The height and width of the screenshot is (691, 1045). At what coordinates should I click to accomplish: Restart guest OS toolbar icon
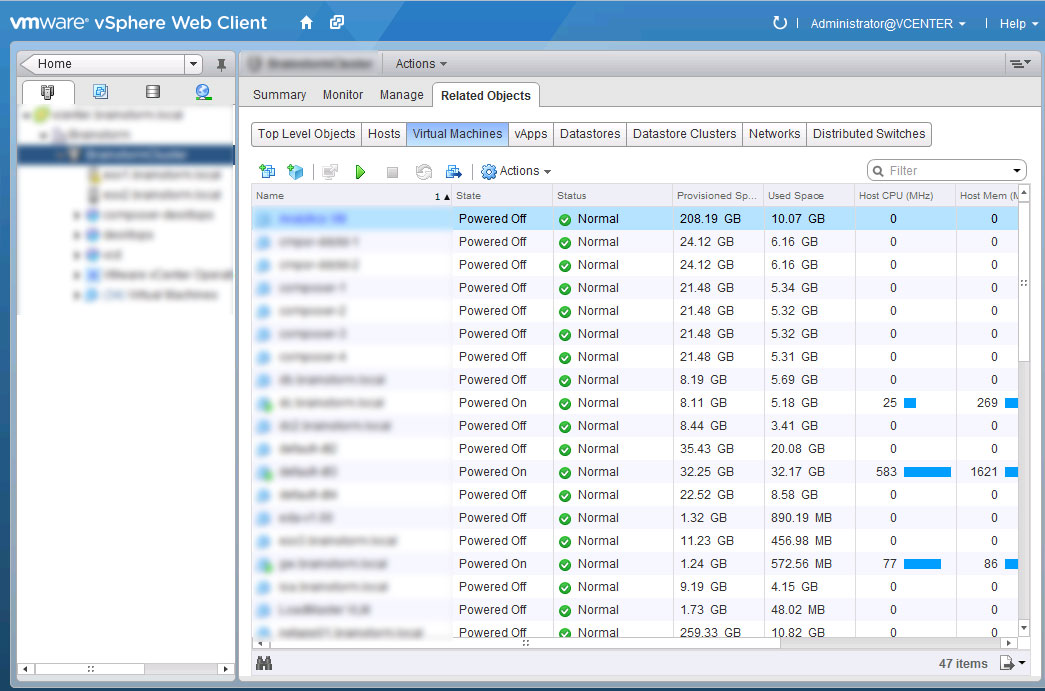click(424, 172)
